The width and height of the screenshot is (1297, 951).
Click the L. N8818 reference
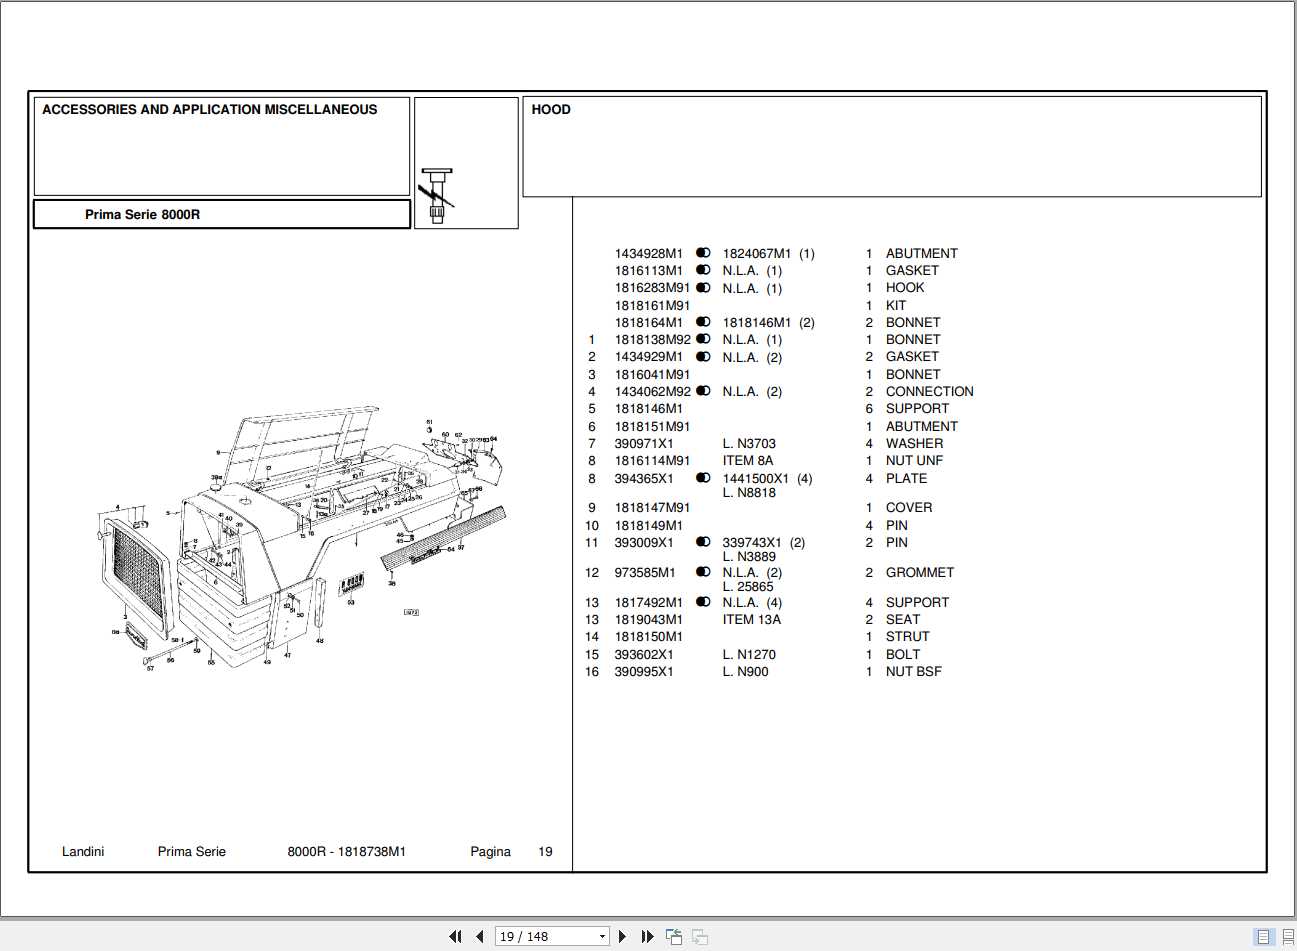pyautogui.click(x=749, y=492)
